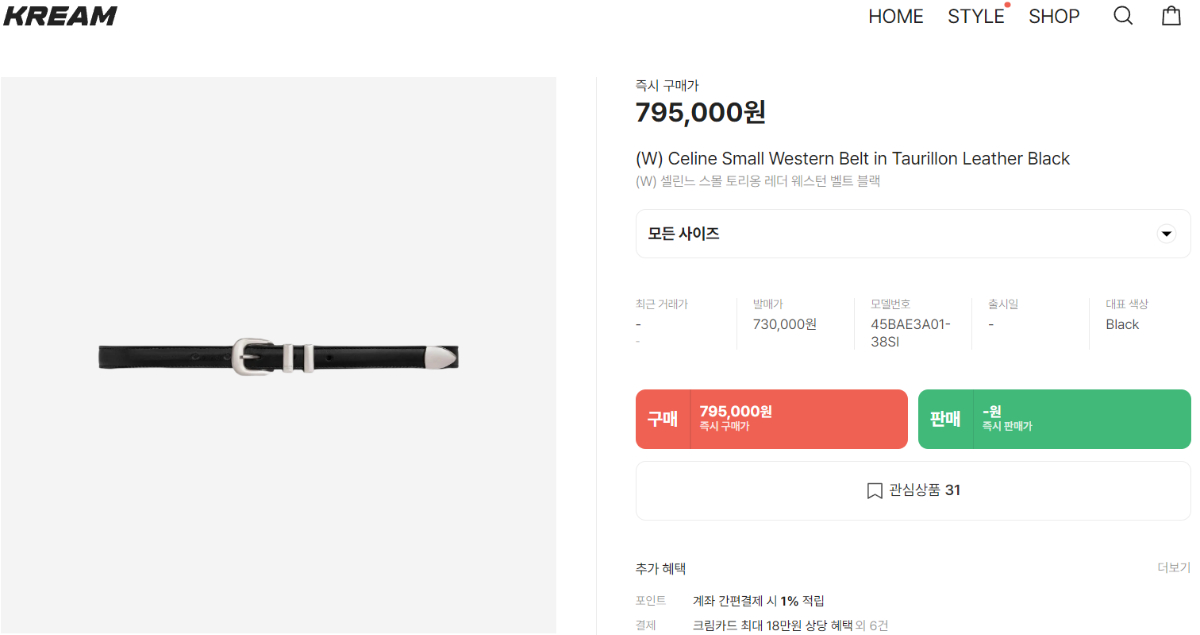Click the size dropdown arrow icon
The width and height of the screenshot is (1200, 635).
[1166, 234]
